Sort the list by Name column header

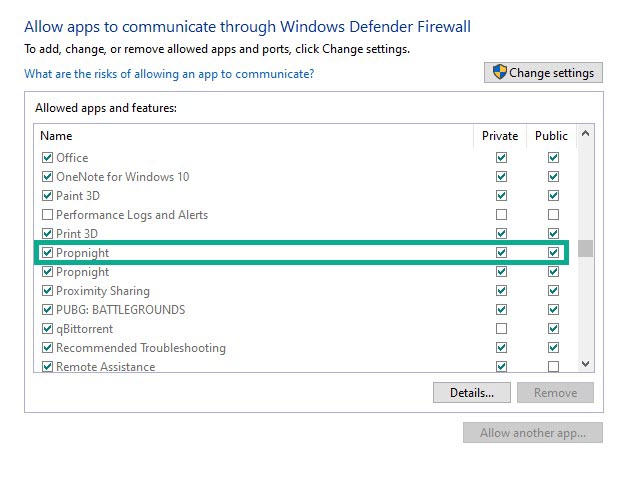pos(56,136)
